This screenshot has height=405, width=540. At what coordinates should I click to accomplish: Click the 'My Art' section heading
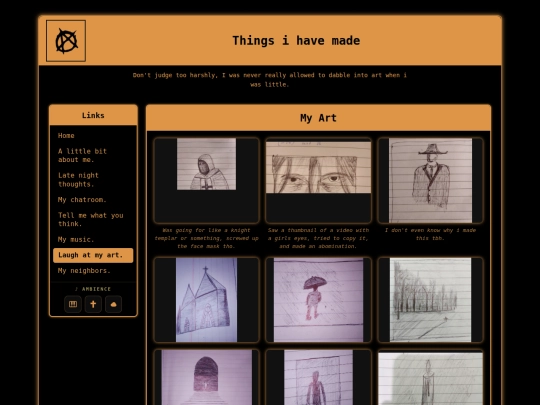pyautogui.click(x=318, y=118)
